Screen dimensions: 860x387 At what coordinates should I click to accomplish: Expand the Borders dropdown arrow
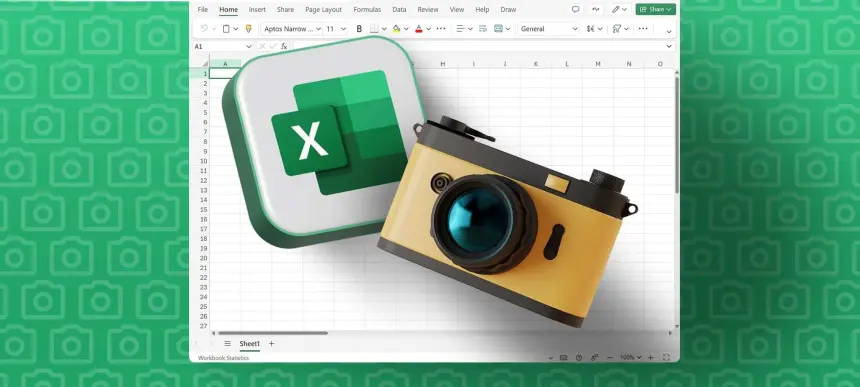coord(384,29)
